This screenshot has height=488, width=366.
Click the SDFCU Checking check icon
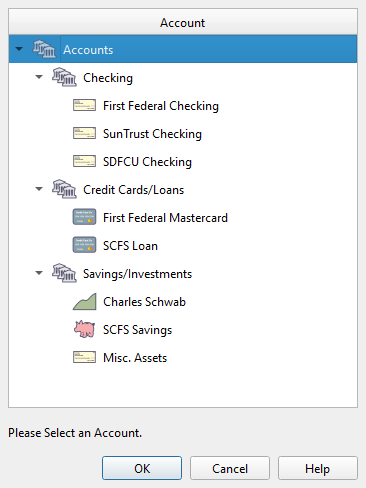[84, 161]
